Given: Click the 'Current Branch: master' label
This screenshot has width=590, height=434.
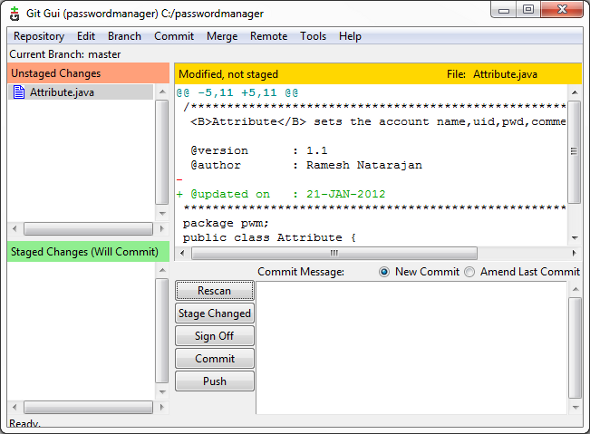Looking at the screenshot, I should pyautogui.click(x=65, y=54).
